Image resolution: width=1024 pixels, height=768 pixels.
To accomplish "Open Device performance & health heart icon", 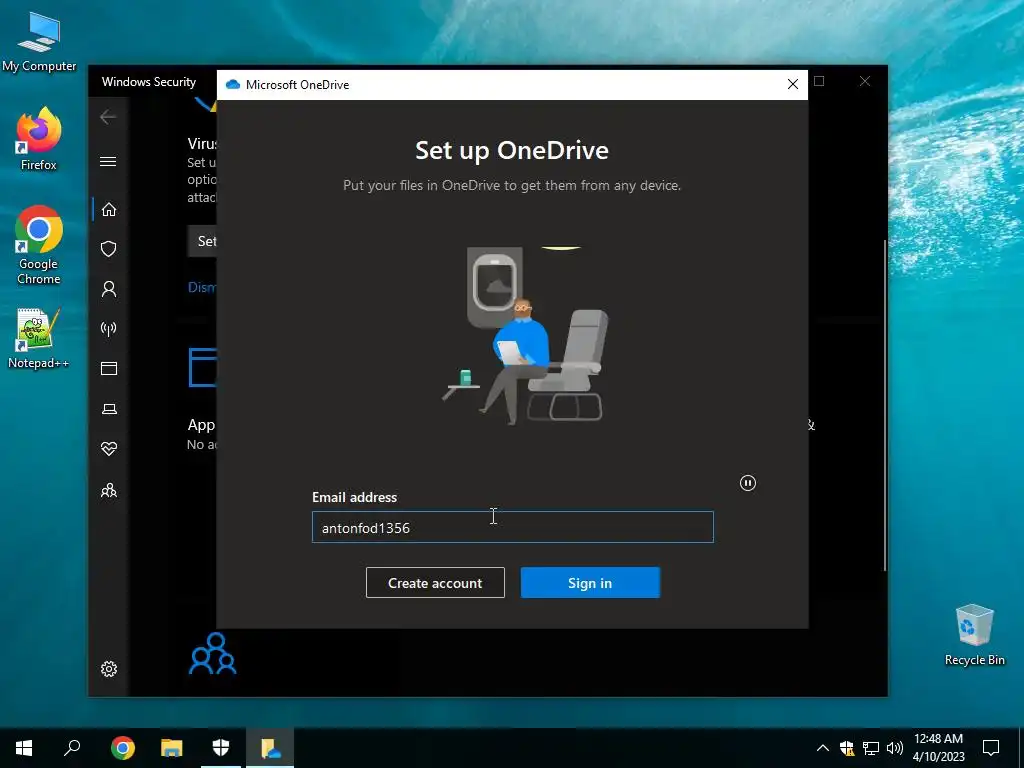I will pyautogui.click(x=108, y=449).
